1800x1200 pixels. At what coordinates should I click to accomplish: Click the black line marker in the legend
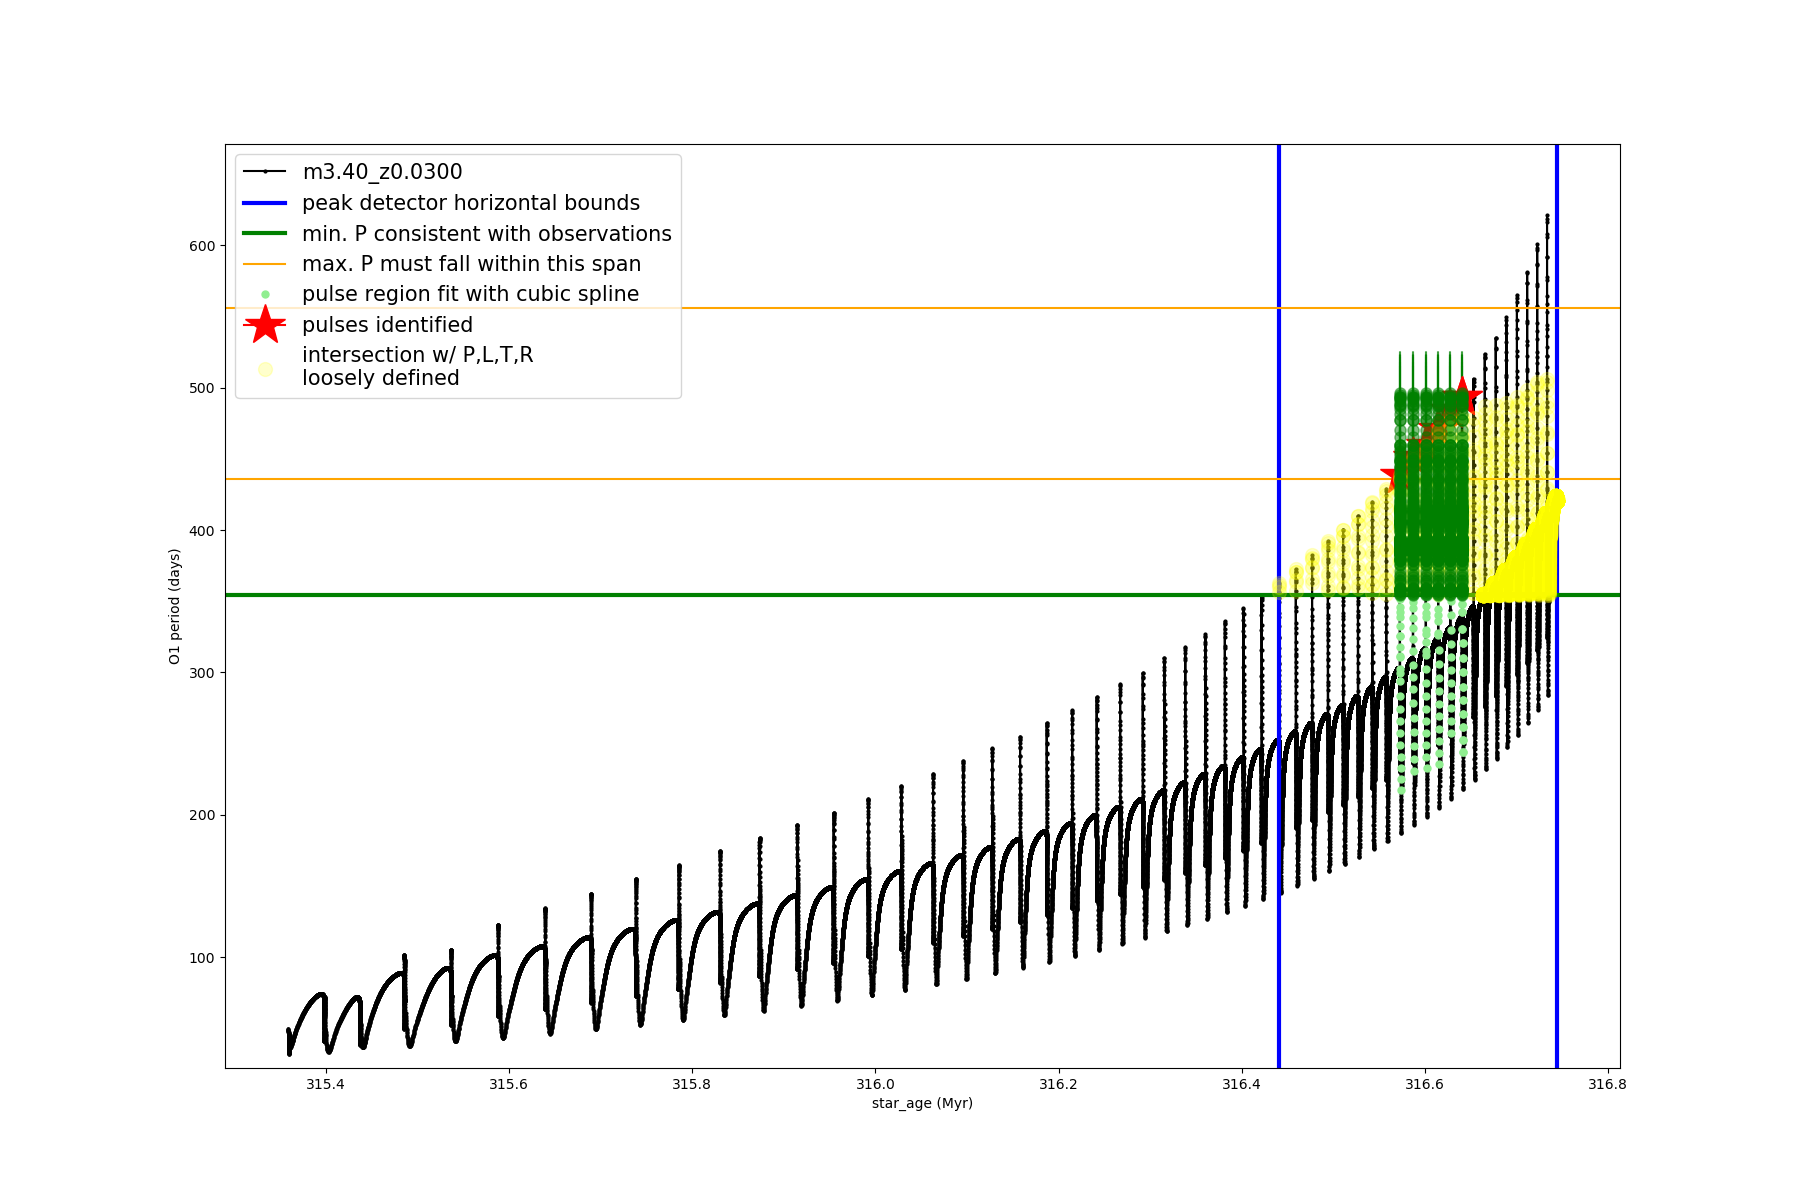265,172
